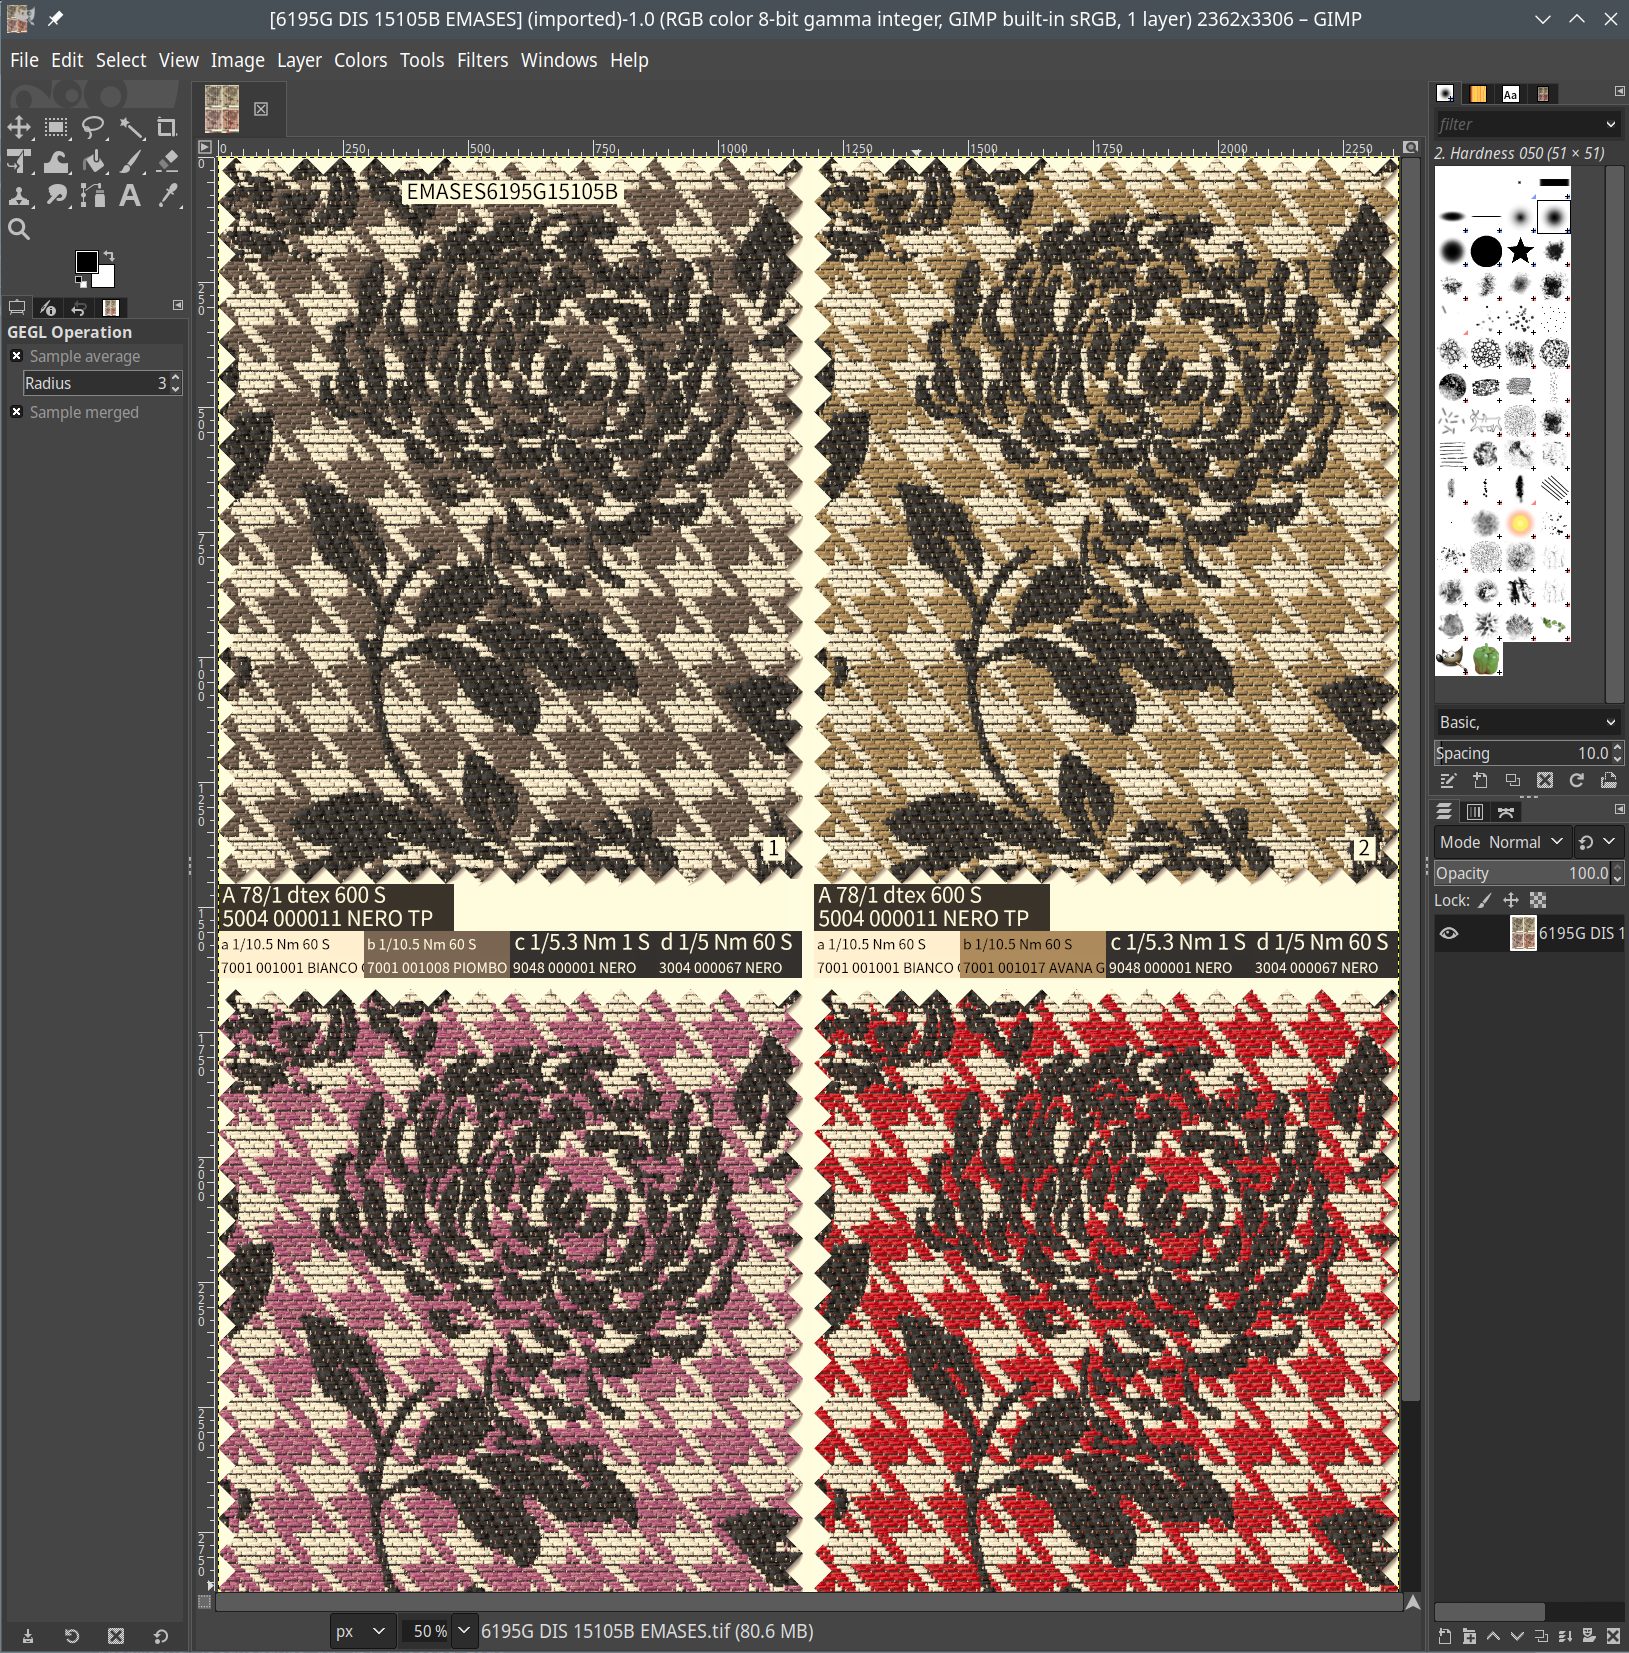The height and width of the screenshot is (1653, 1629).
Task: Click the brush filter search field
Action: coord(1518,124)
